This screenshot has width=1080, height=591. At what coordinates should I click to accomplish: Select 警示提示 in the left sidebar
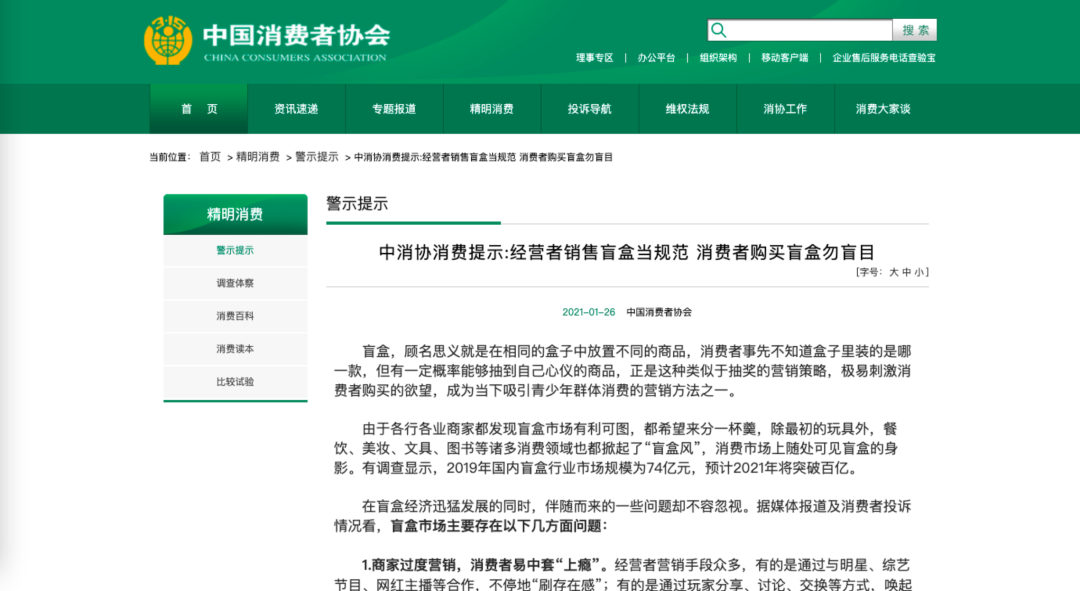(236, 251)
